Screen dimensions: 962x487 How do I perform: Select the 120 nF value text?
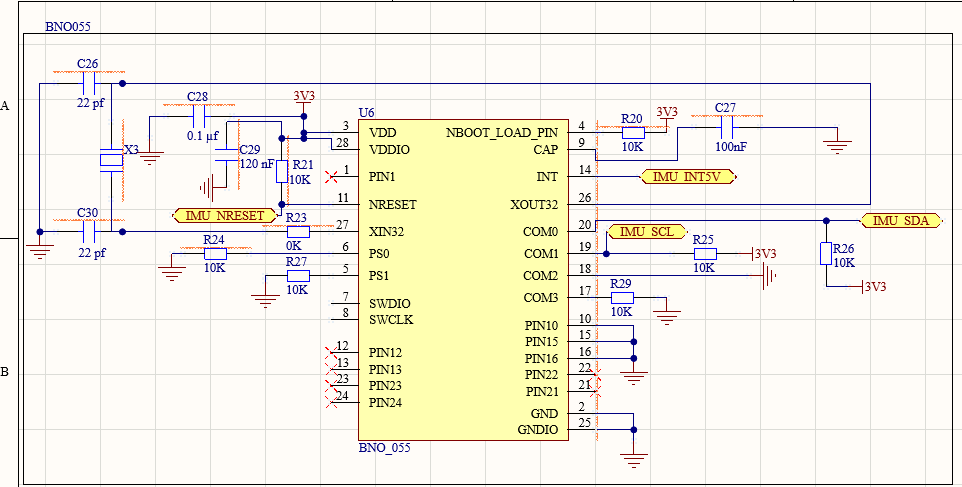coord(257,164)
